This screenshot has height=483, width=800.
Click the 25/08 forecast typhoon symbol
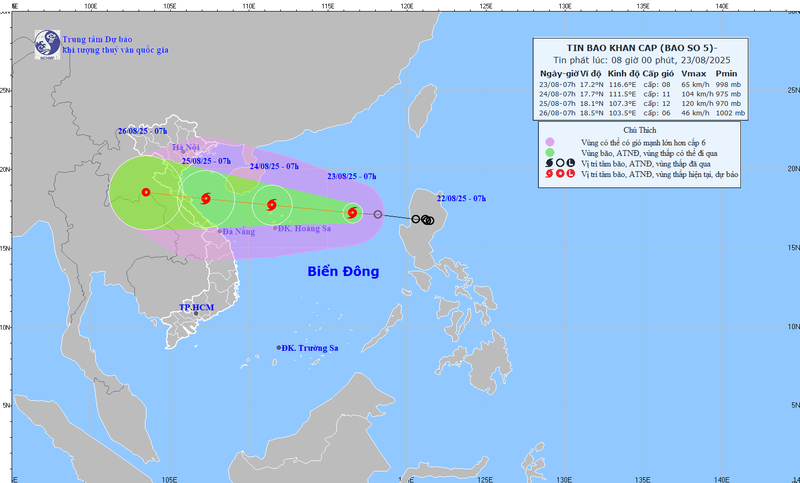click(206, 199)
